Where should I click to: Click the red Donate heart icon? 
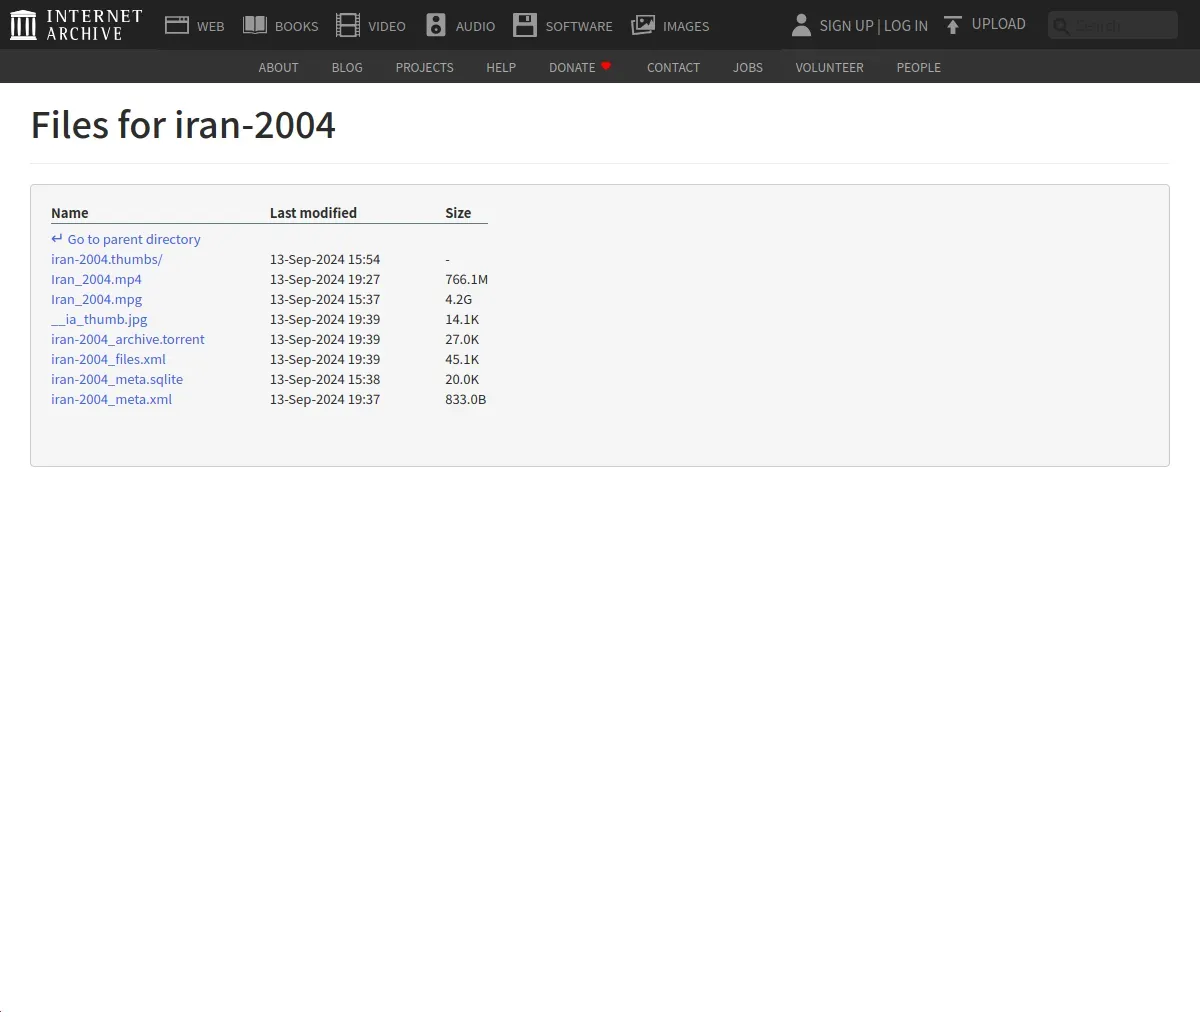pos(606,66)
